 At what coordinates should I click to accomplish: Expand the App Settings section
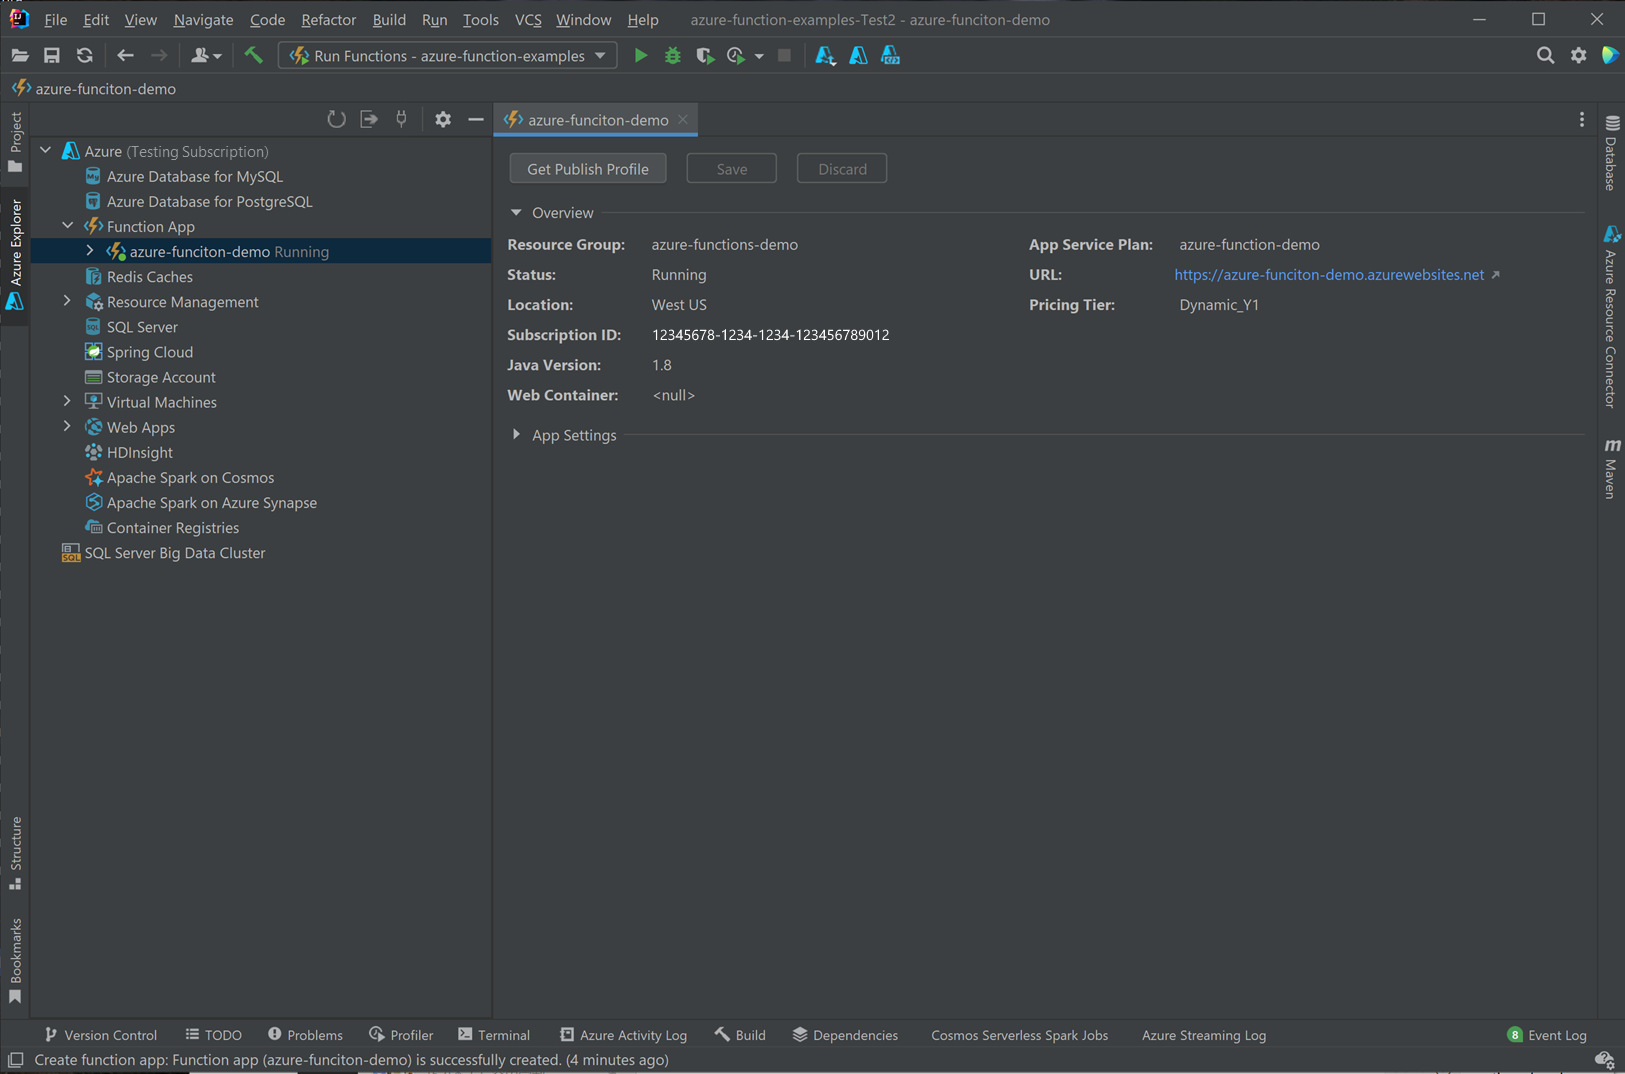pos(517,435)
